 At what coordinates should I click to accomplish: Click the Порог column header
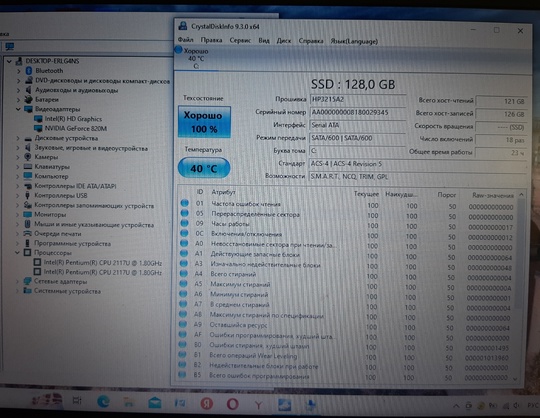(x=447, y=195)
